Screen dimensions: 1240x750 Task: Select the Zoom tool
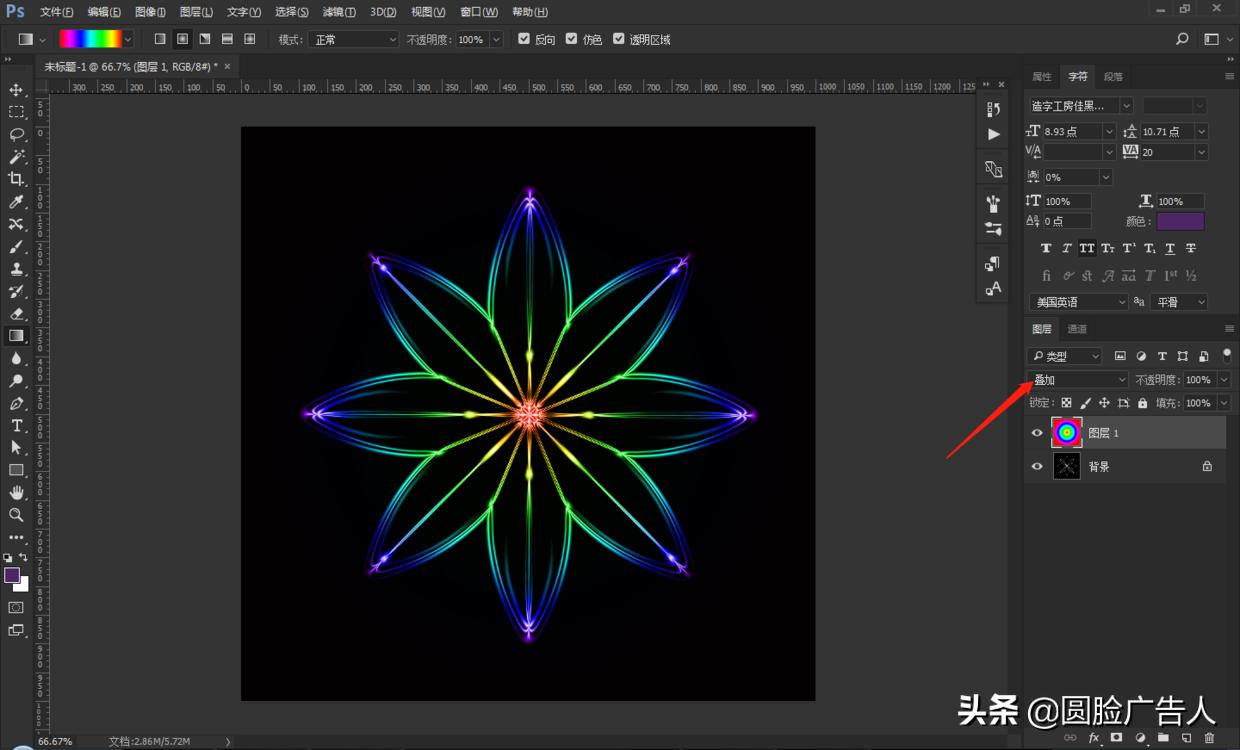pyautogui.click(x=15, y=515)
